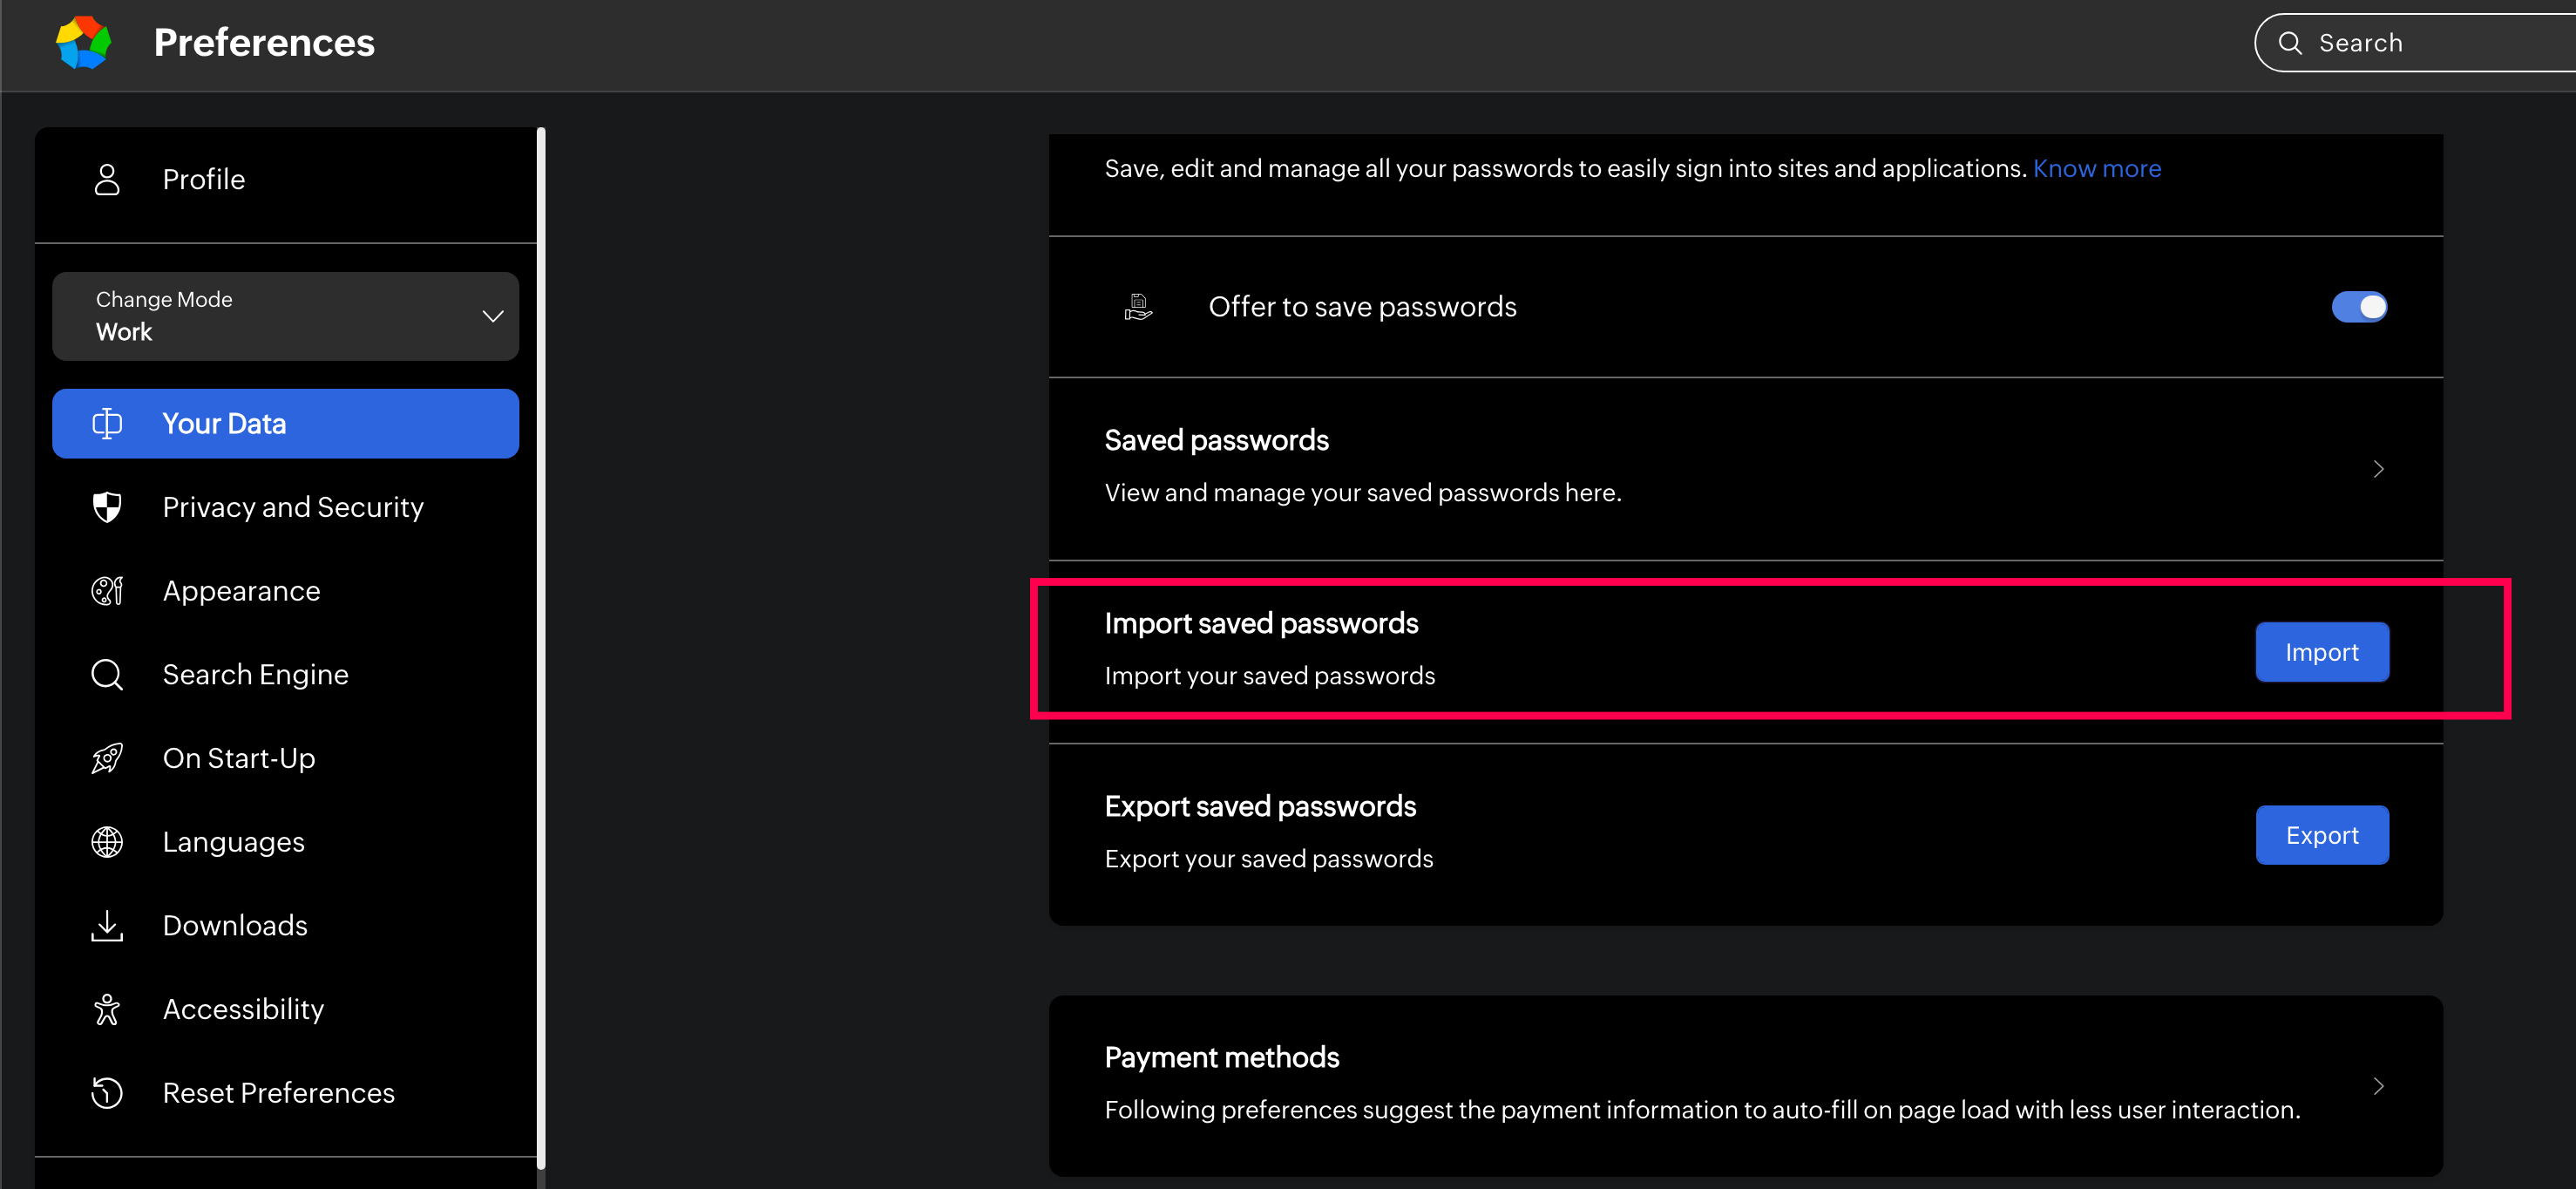Click the Accessibility figure icon

coord(107,1009)
